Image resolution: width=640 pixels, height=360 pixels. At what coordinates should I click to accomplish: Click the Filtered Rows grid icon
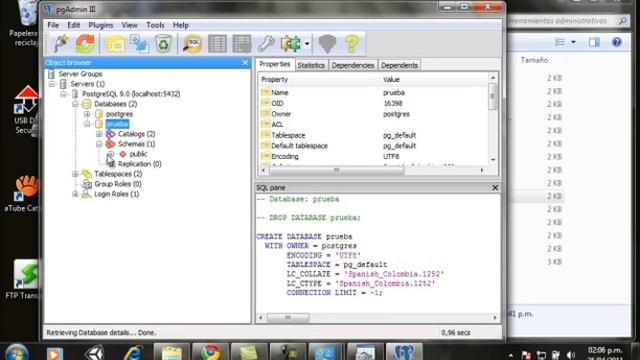[242, 44]
